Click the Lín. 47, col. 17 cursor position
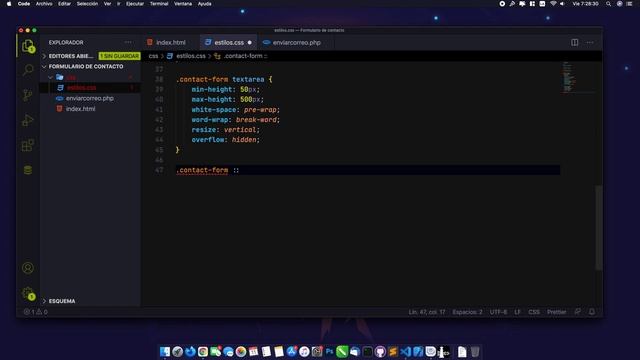The image size is (640, 360). 427,312
